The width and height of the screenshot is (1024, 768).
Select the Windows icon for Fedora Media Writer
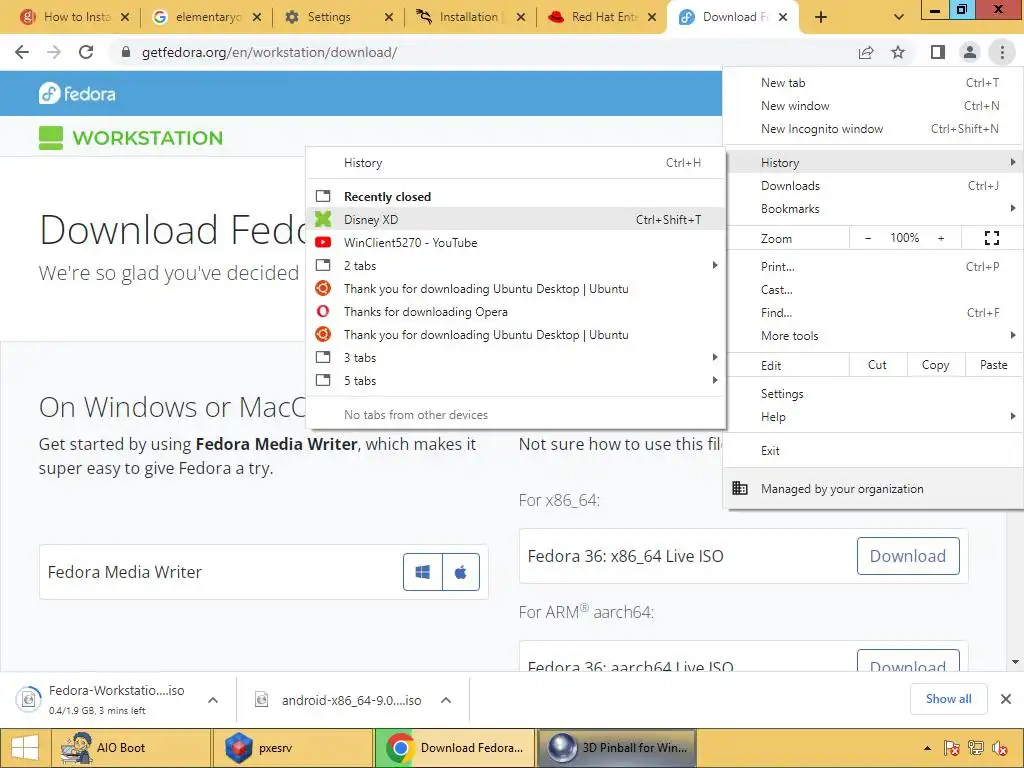[423, 572]
